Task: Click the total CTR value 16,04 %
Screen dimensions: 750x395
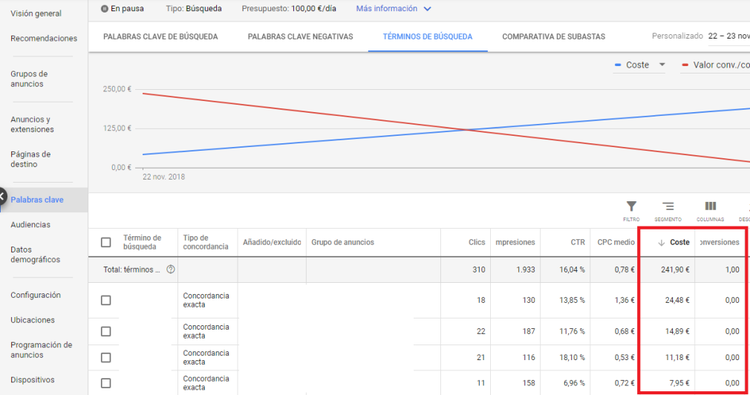Action: pyautogui.click(x=572, y=270)
